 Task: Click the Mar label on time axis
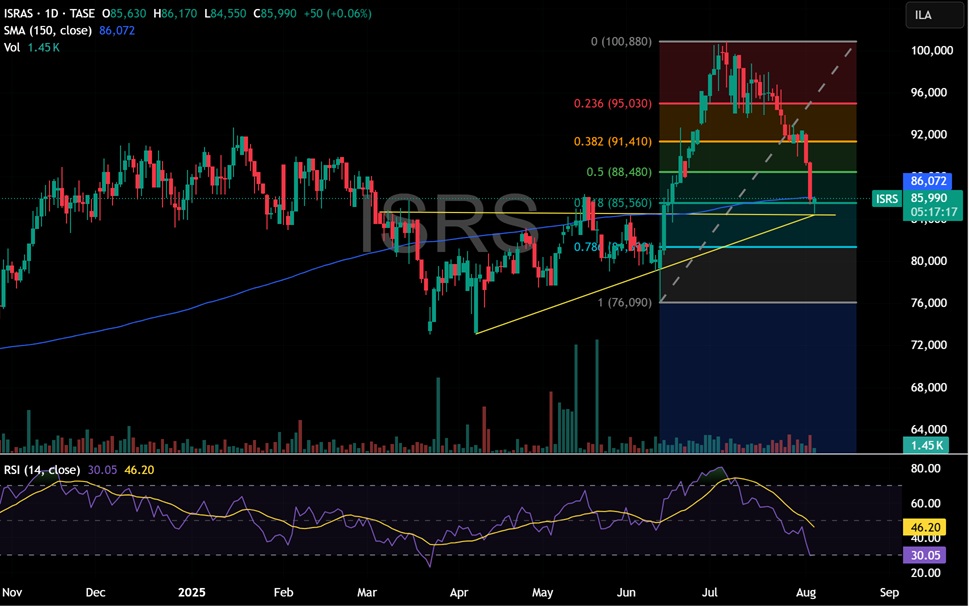[366, 592]
